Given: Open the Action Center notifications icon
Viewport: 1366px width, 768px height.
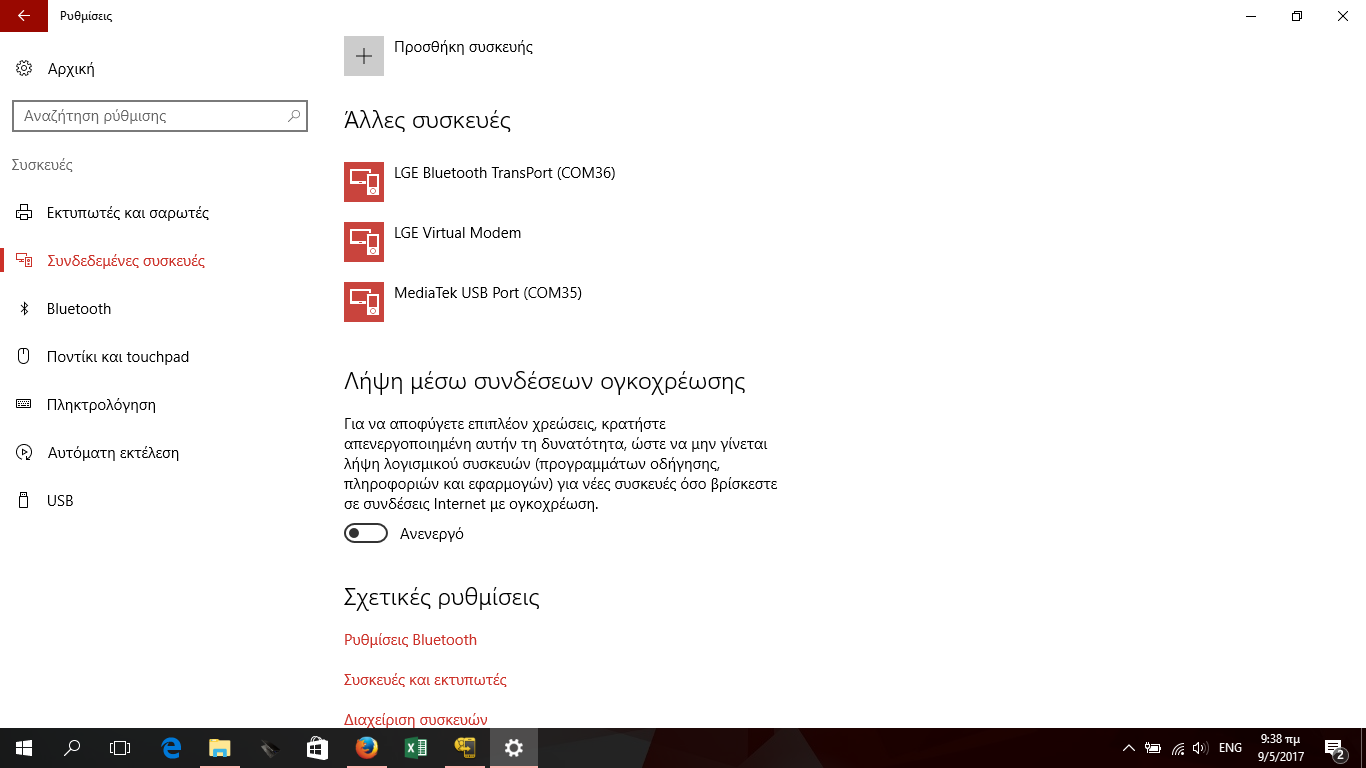Looking at the screenshot, I should coord(1334,748).
